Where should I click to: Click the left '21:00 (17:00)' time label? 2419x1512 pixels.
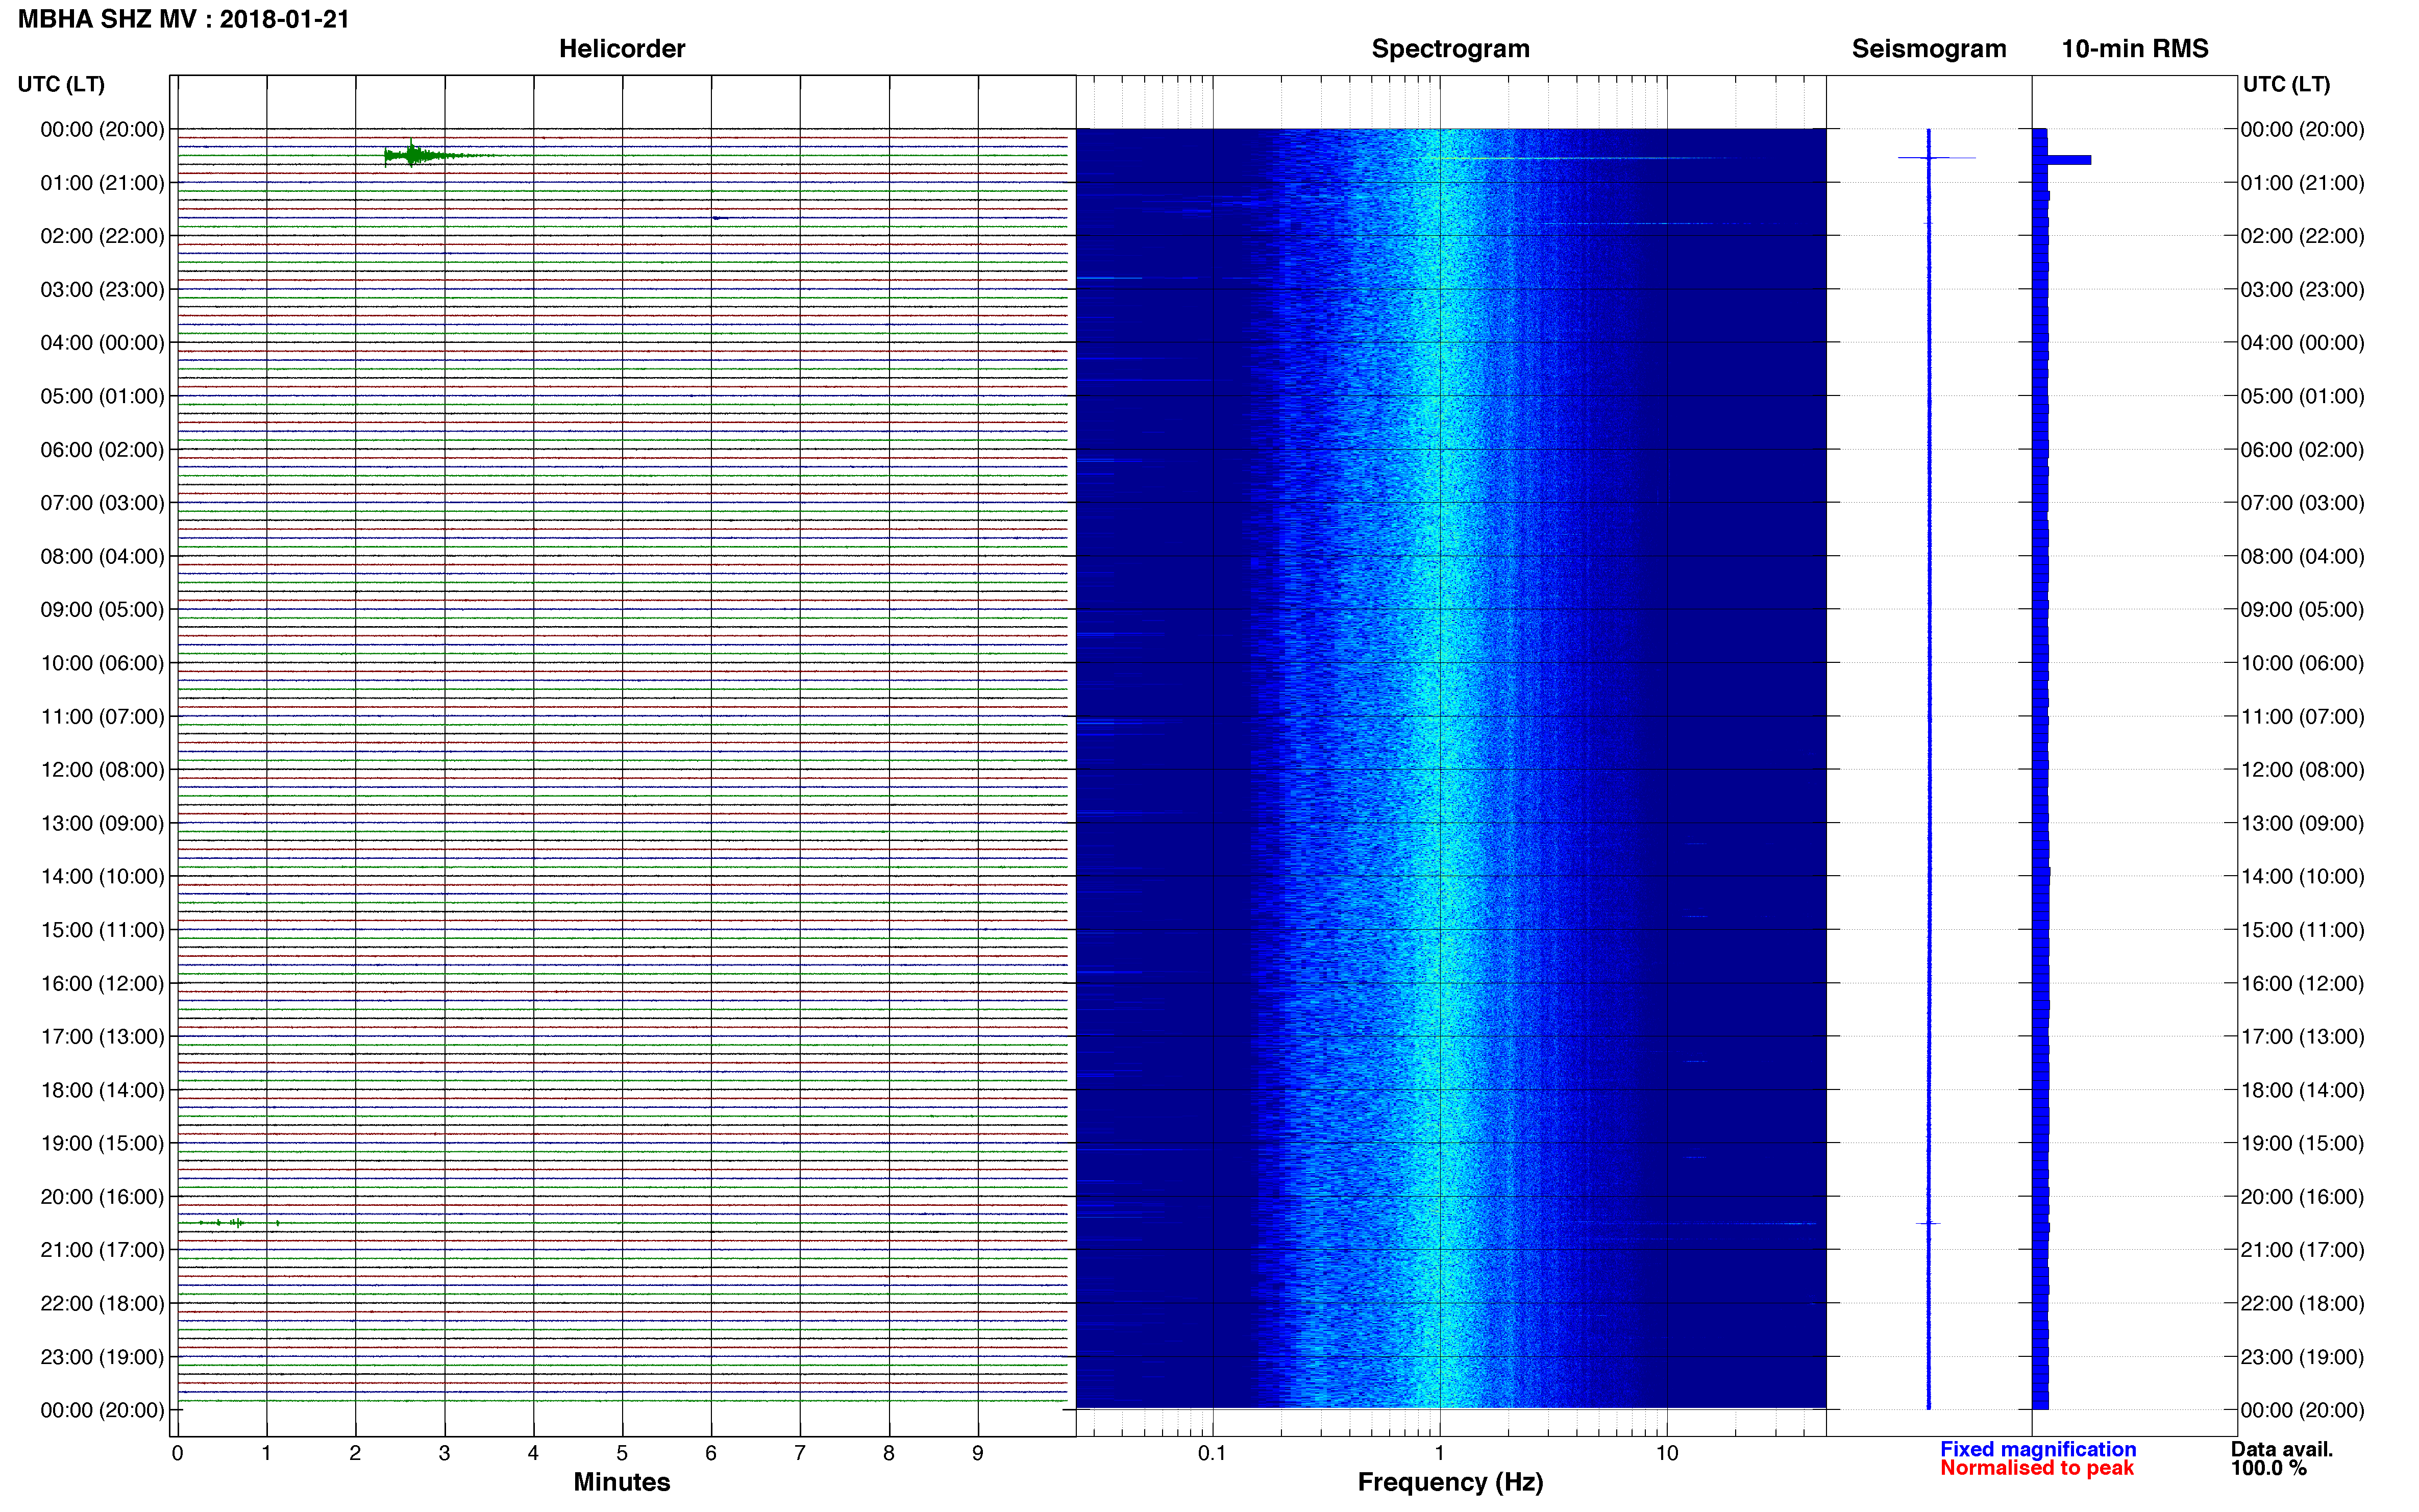pos(102,1250)
